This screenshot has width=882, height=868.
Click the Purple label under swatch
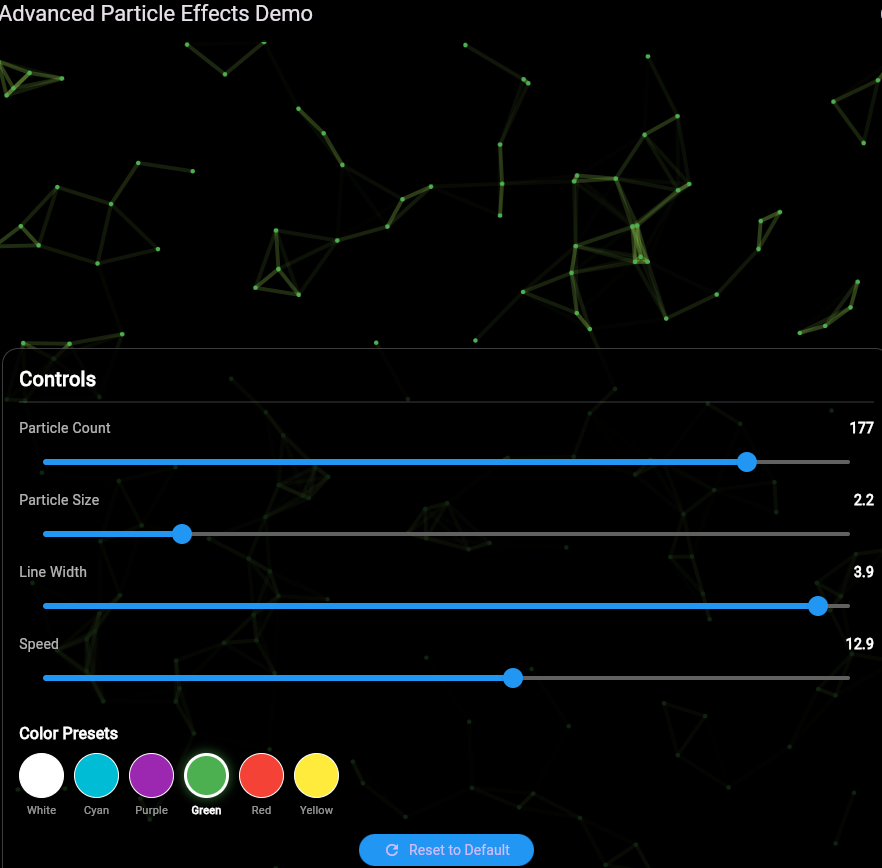tap(151, 810)
